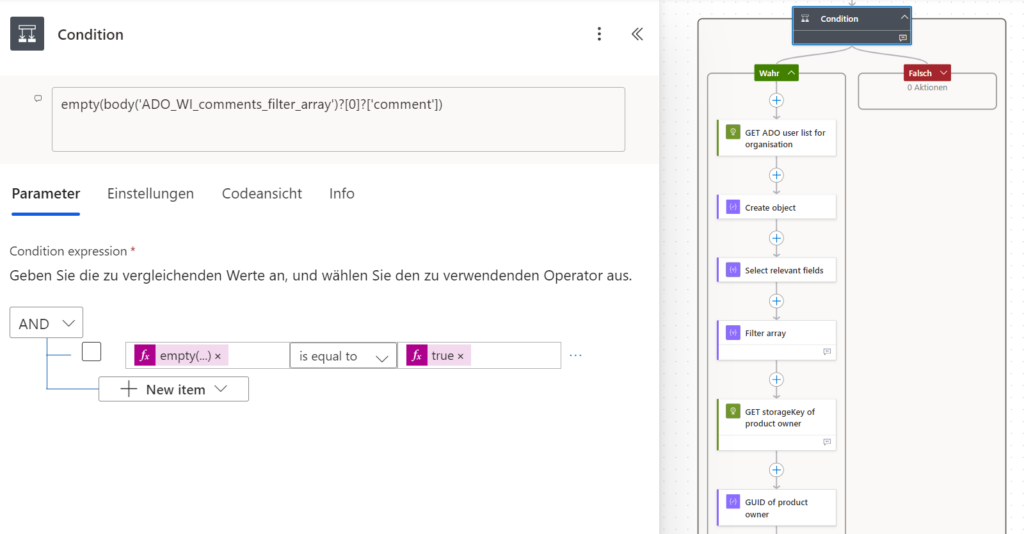Select GET storageKey of product owner card
This screenshot has height=534, width=1024.
776,424
